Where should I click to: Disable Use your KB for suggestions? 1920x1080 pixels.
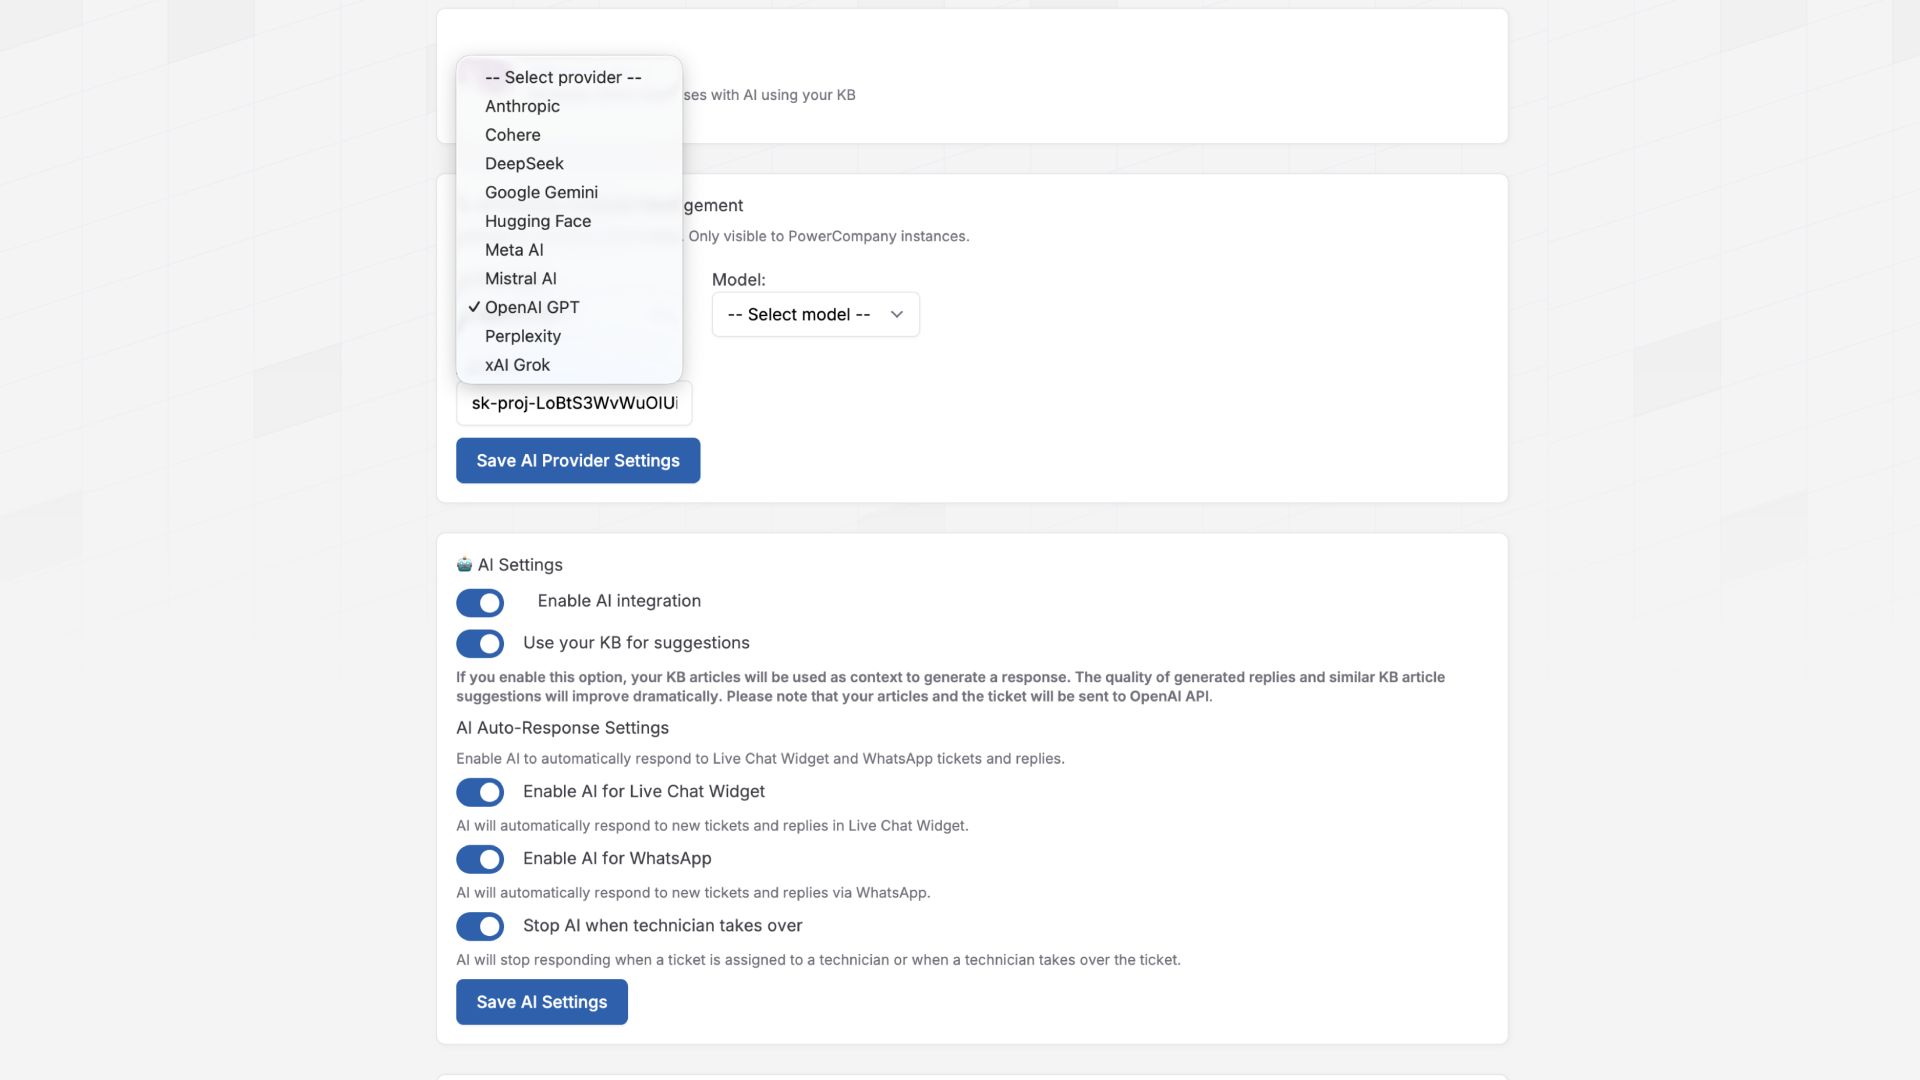click(480, 643)
